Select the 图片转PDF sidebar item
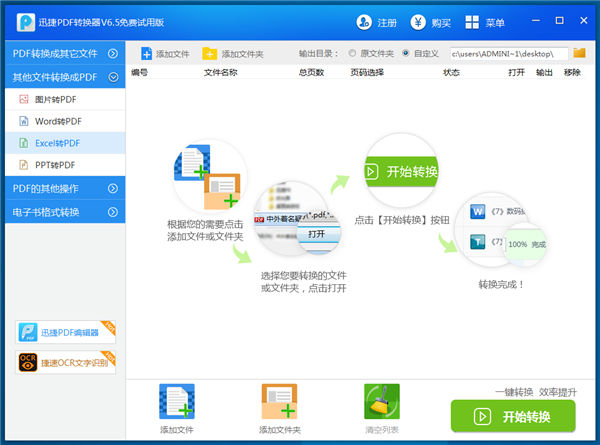Image resolution: width=600 pixels, height=445 pixels. coord(65,99)
